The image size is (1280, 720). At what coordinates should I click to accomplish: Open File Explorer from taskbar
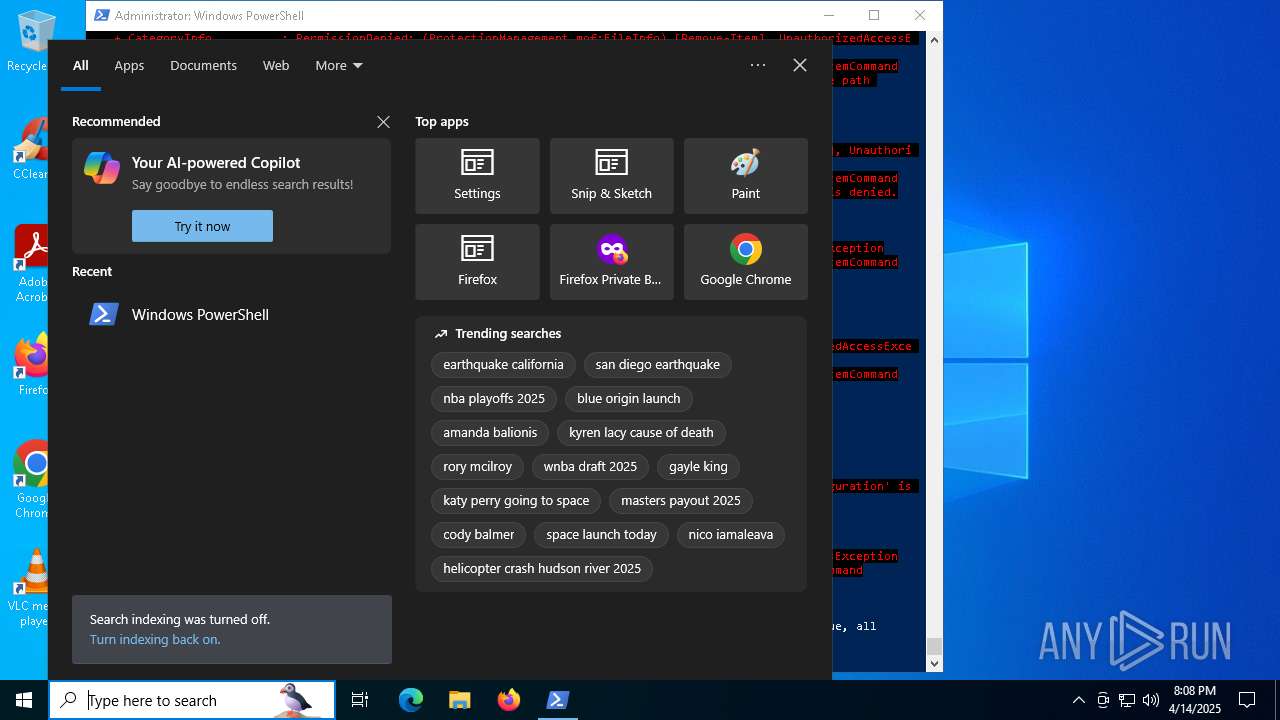pyautogui.click(x=459, y=700)
